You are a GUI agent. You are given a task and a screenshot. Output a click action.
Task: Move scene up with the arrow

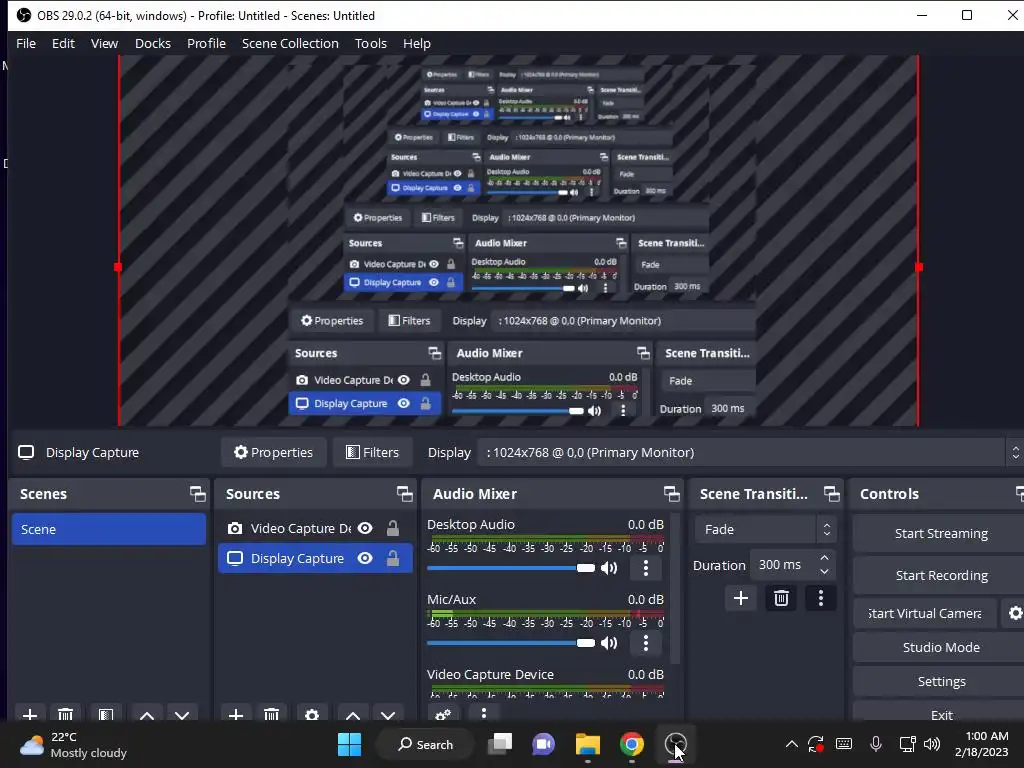pos(147,714)
